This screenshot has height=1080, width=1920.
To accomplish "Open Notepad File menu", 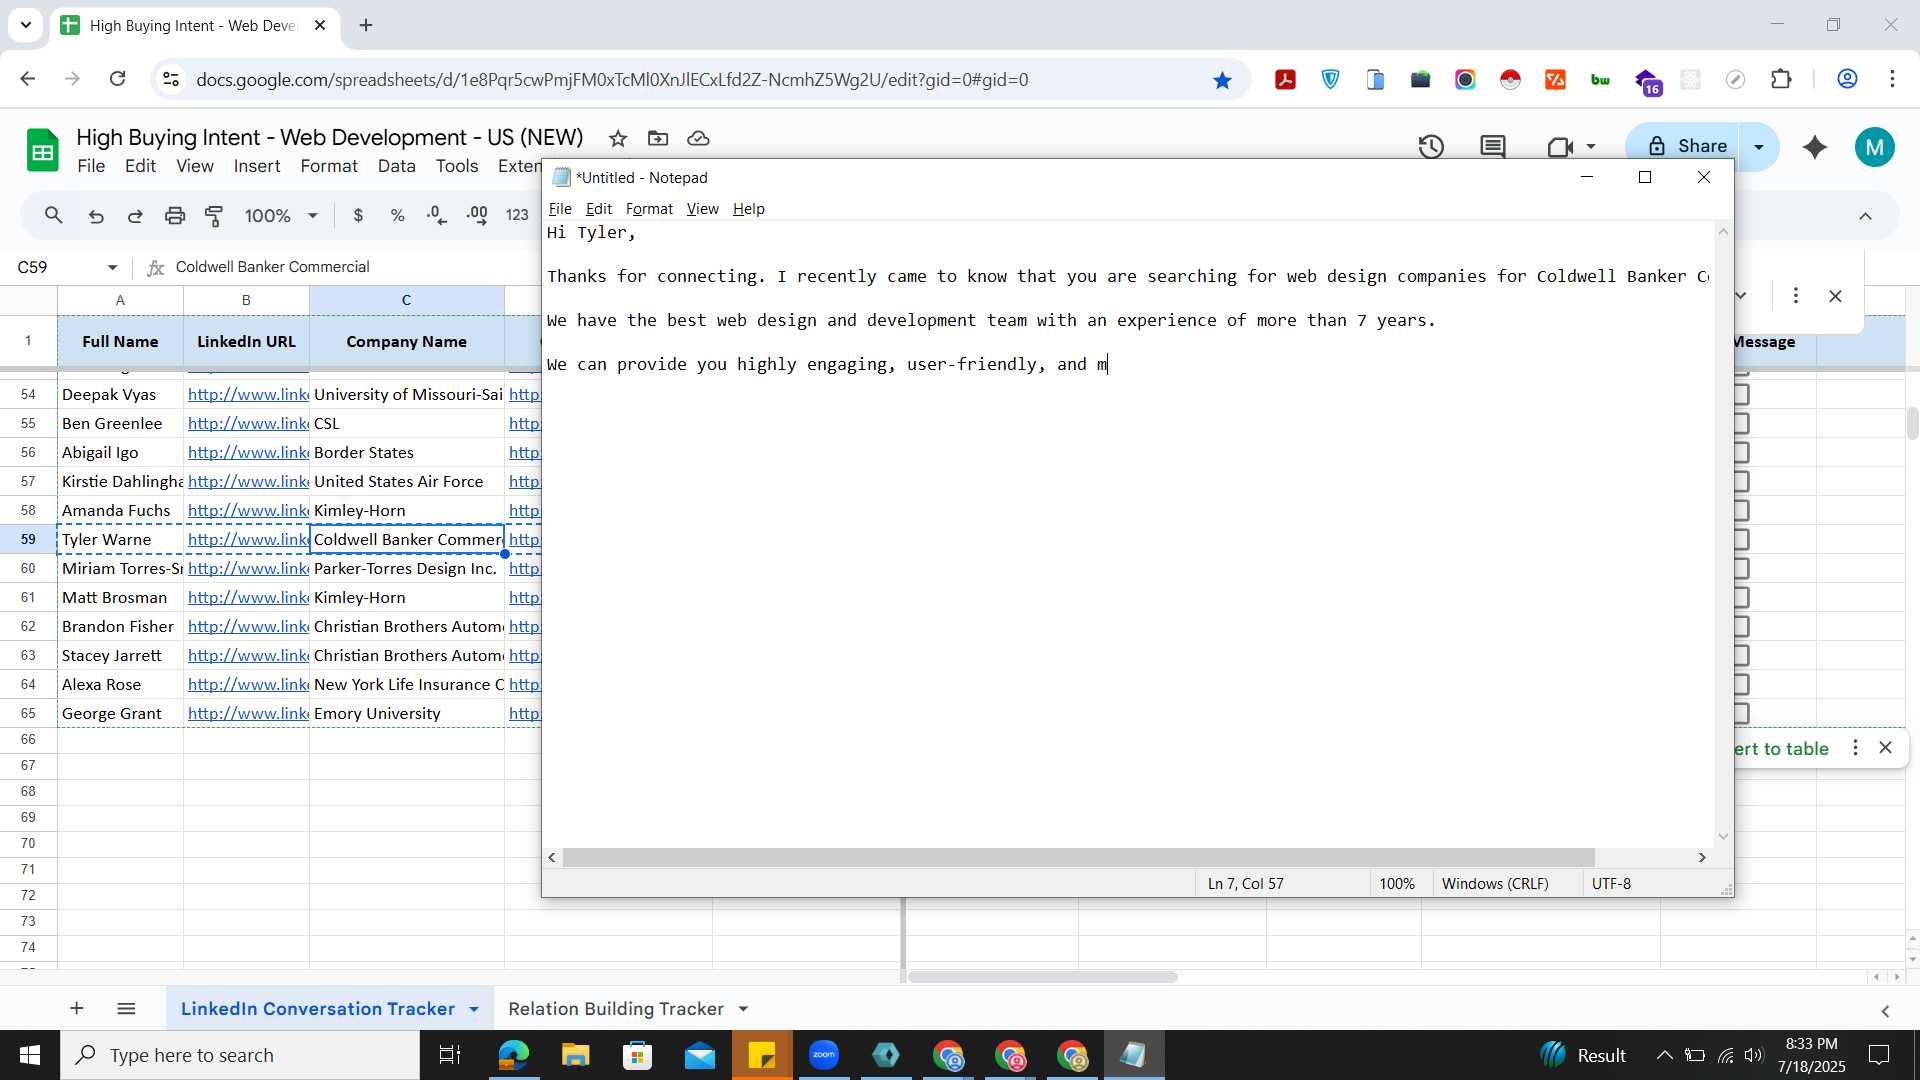I will click(560, 208).
